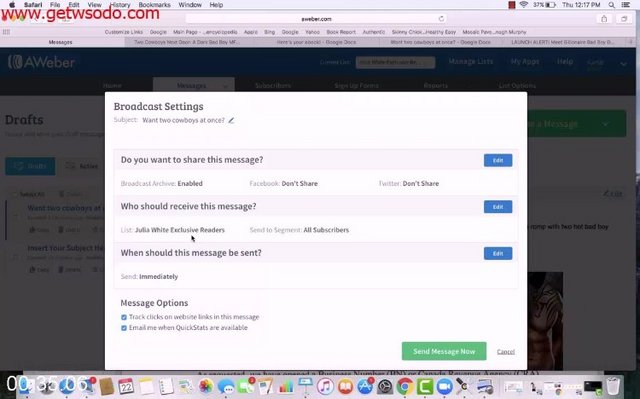This screenshot has width=640, height=399.
Task: Go to Reports in AWeber navigation
Action: tap(436, 86)
